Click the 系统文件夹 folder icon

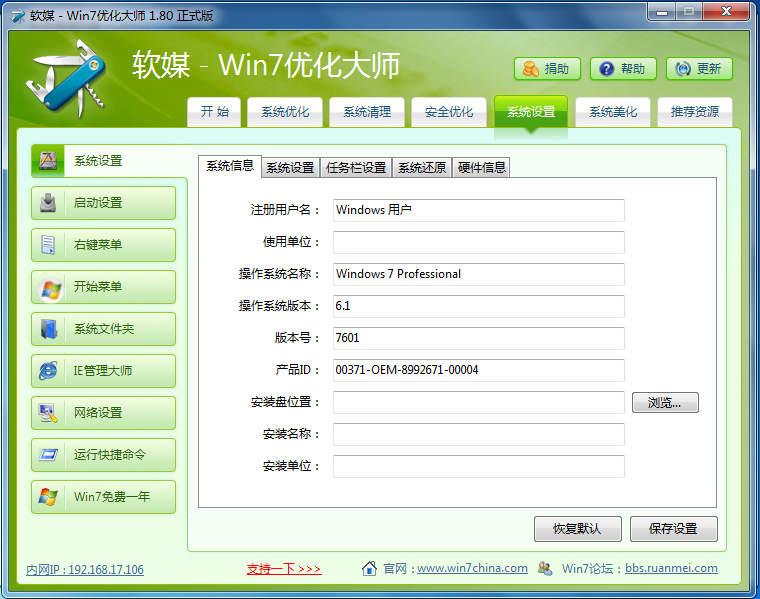click(x=49, y=329)
